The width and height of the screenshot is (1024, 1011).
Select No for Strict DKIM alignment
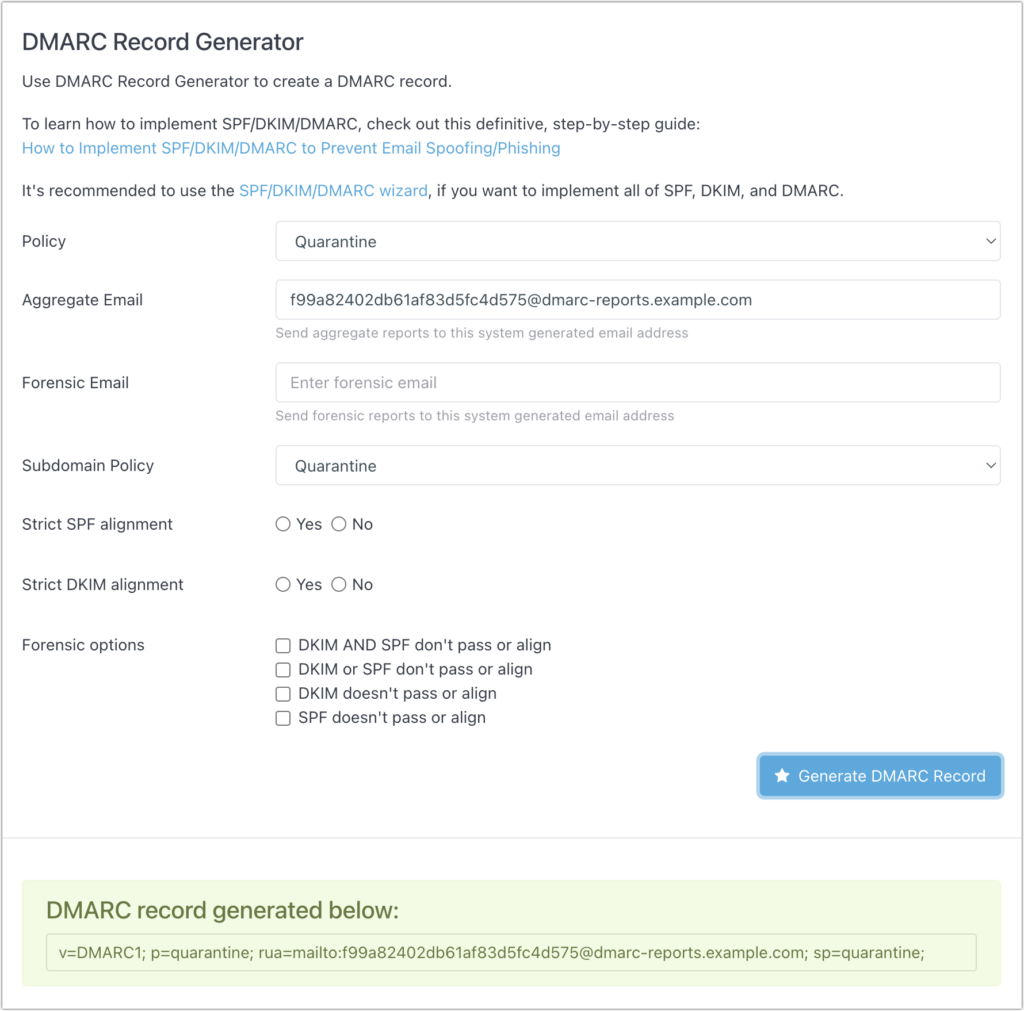coord(339,584)
